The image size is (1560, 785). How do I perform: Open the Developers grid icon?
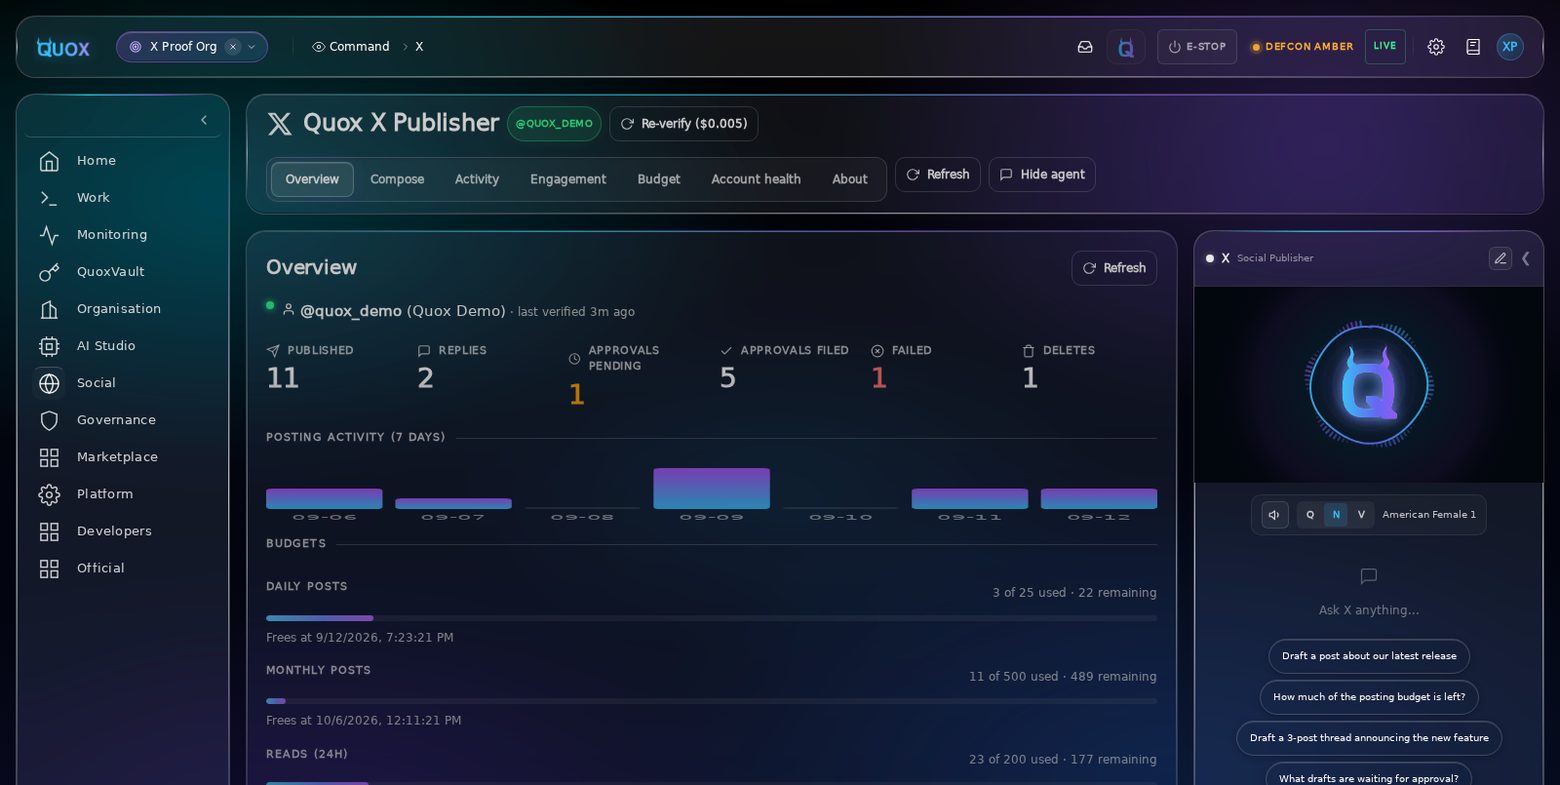[x=49, y=531]
